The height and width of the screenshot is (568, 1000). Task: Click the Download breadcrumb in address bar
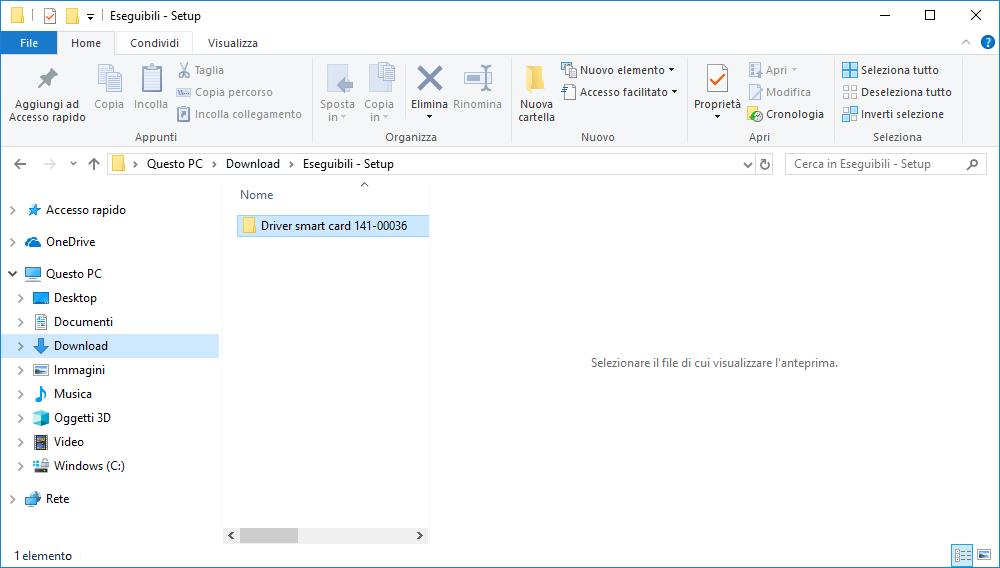pos(252,164)
